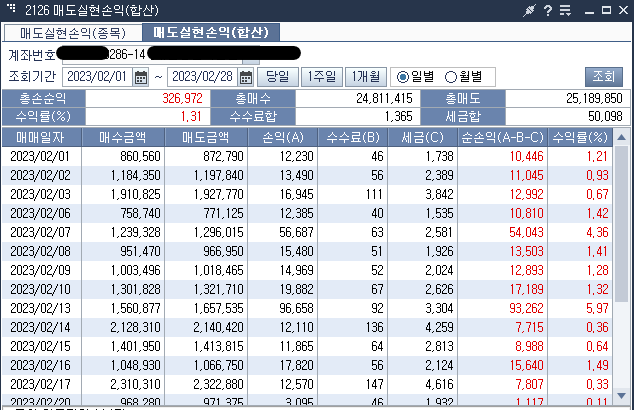Screen dimensions: 634x410
Task: Select the row dated 2023/02/03
Action: [x=307, y=194]
